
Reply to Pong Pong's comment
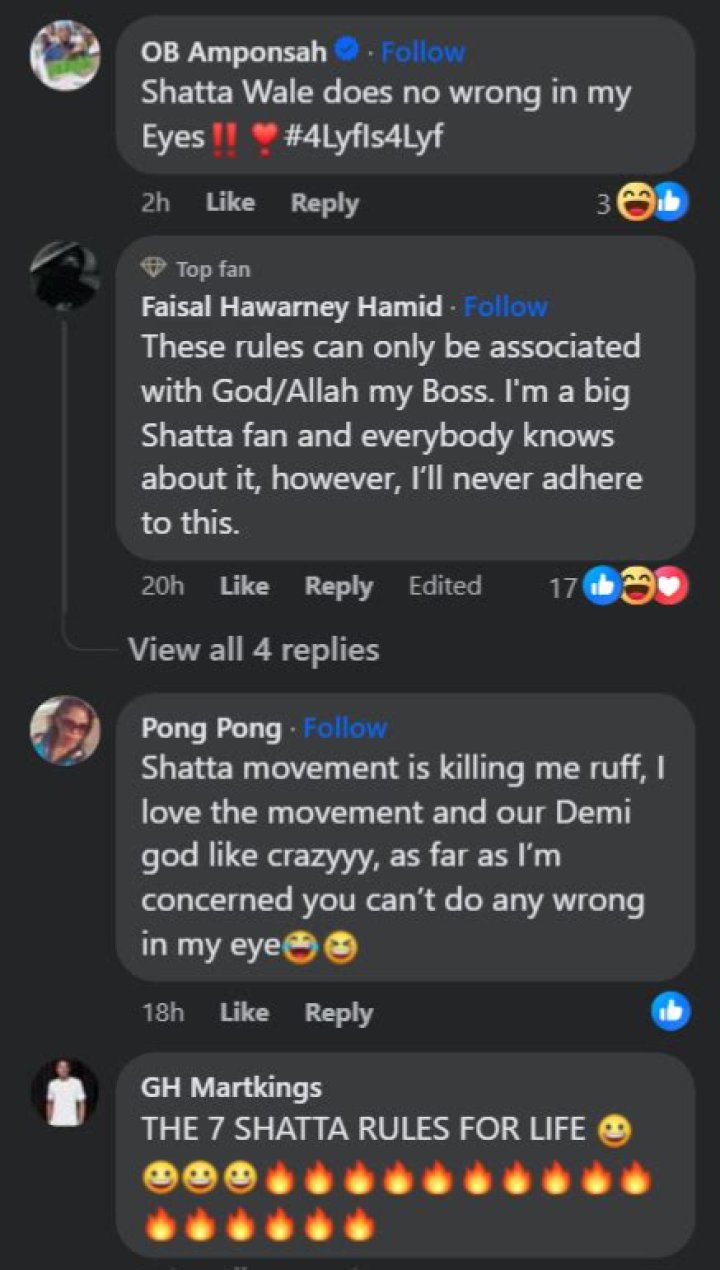click(x=338, y=1012)
